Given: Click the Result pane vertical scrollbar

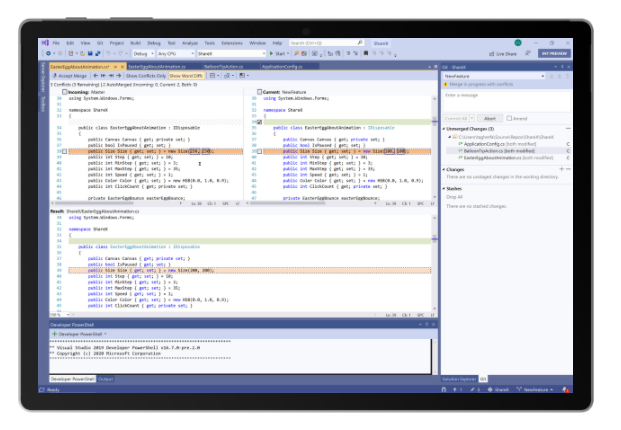Looking at the screenshot, I should pos(434,263).
